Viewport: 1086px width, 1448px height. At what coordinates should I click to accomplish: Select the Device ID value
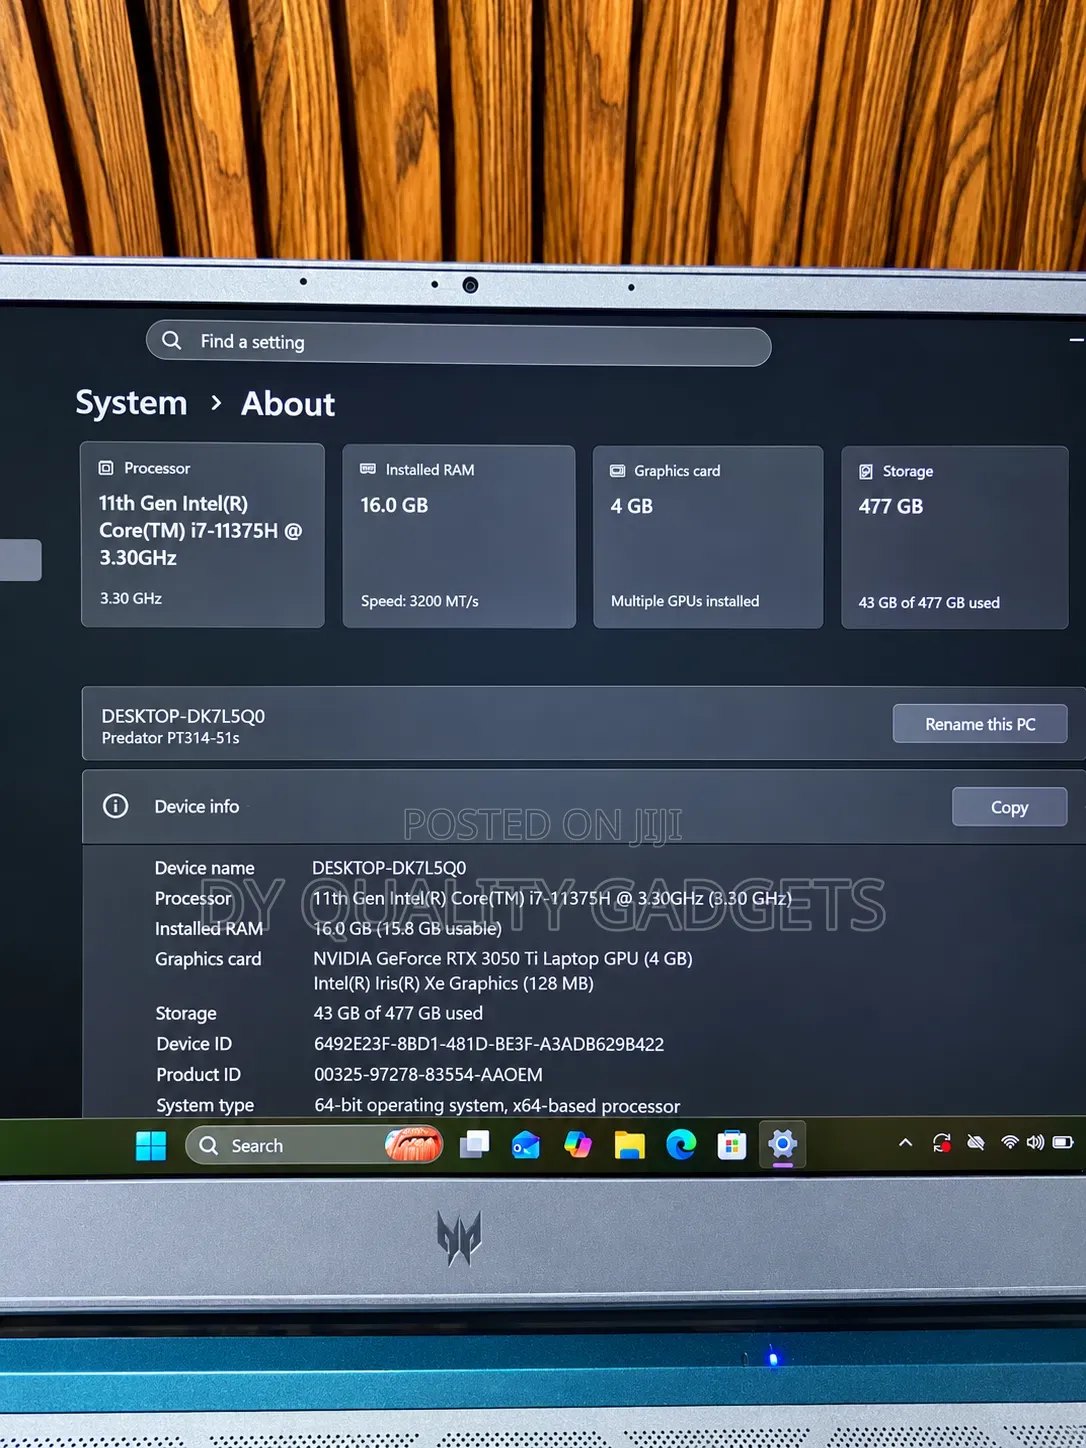489,1044
